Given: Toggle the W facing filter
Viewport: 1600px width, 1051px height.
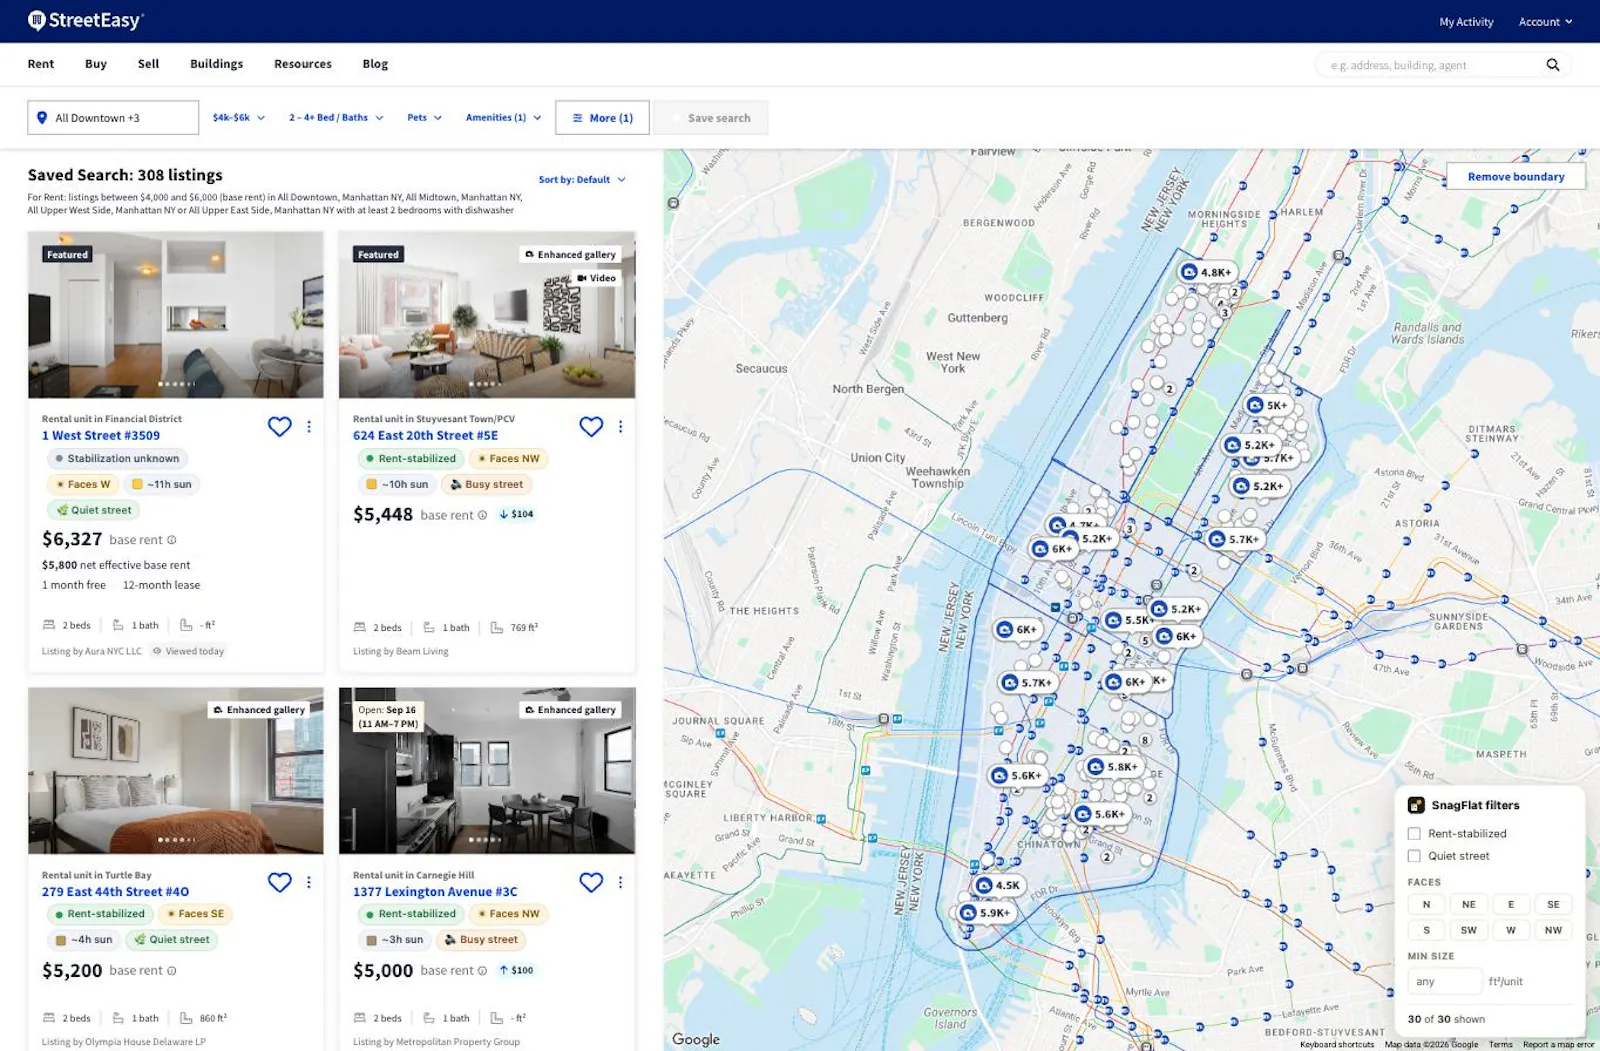Looking at the screenshot, I should pyautogui.click(x=1511, y=930).
